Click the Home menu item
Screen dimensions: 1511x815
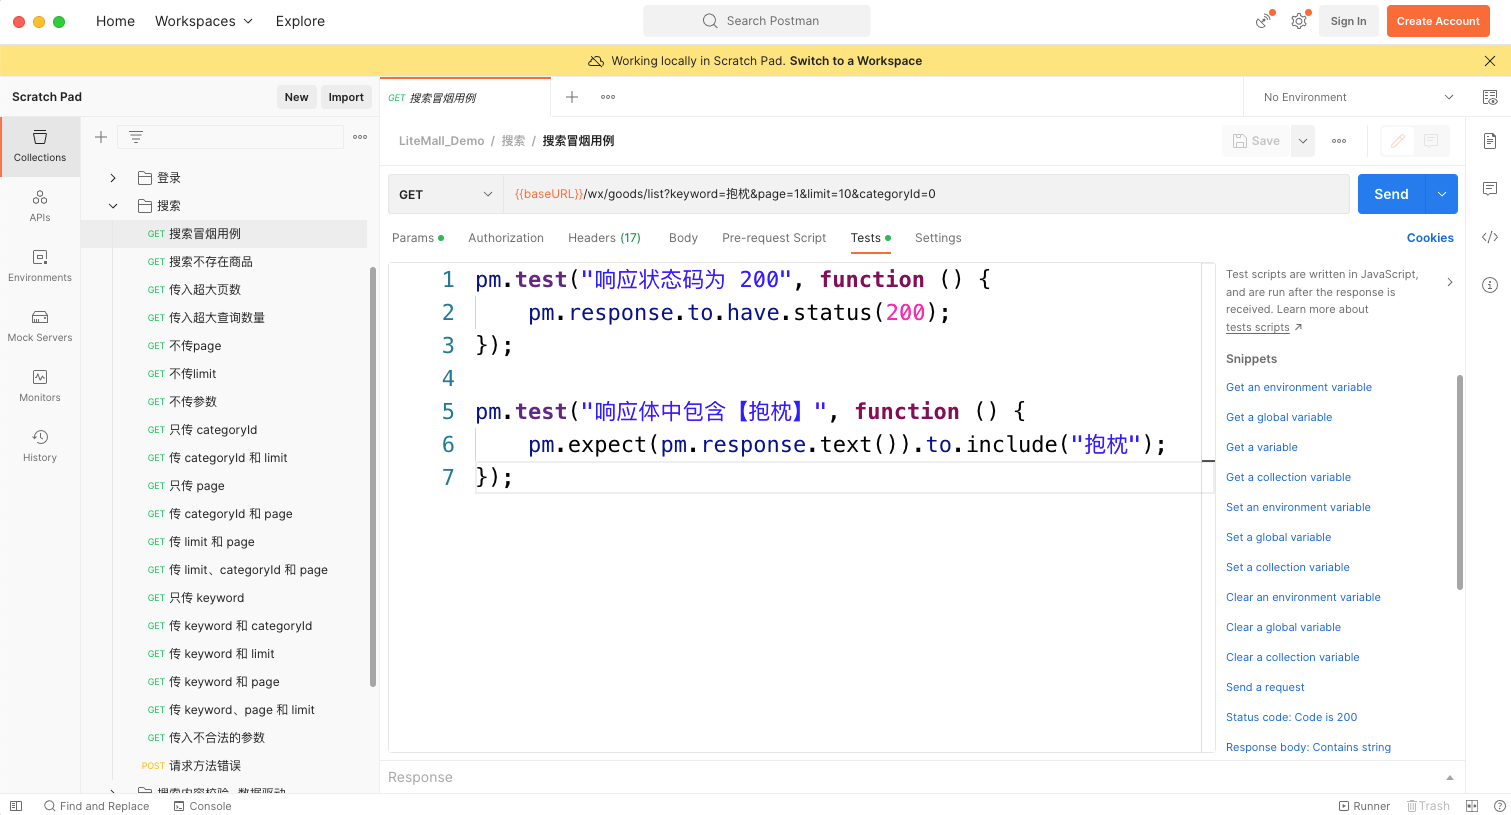point(115,21)
